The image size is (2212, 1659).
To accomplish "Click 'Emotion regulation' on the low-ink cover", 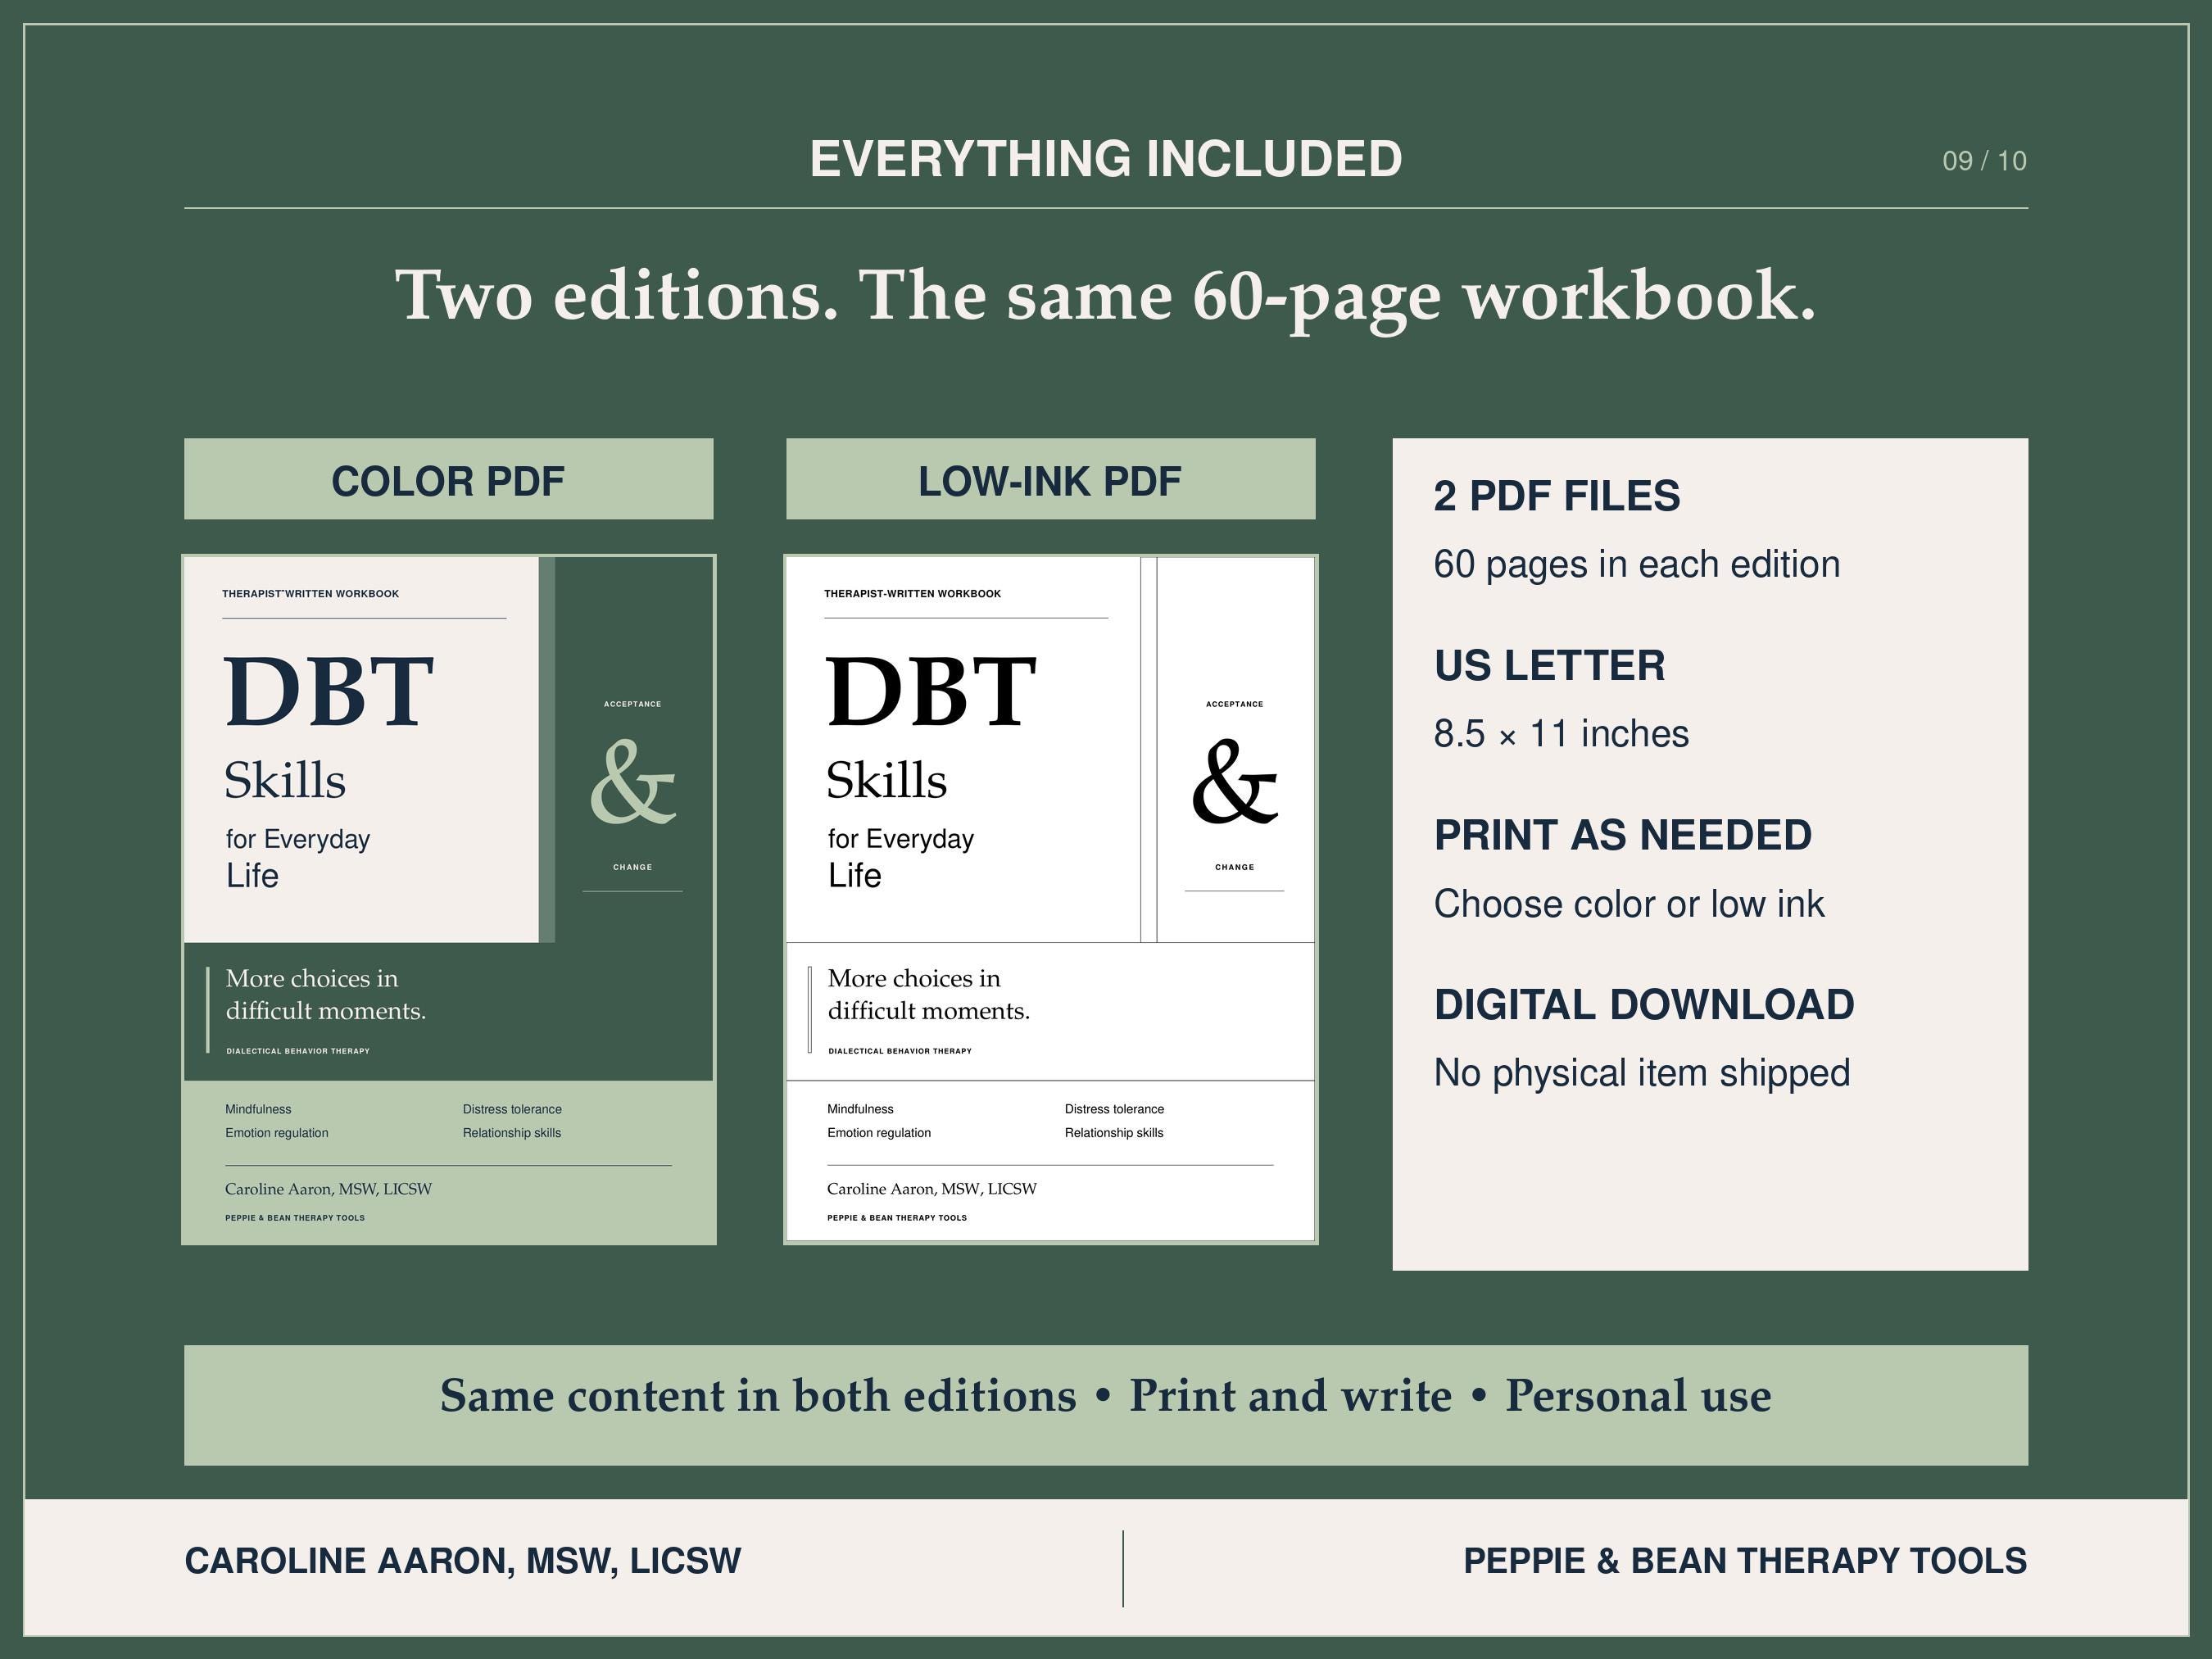I will 878,1133.
